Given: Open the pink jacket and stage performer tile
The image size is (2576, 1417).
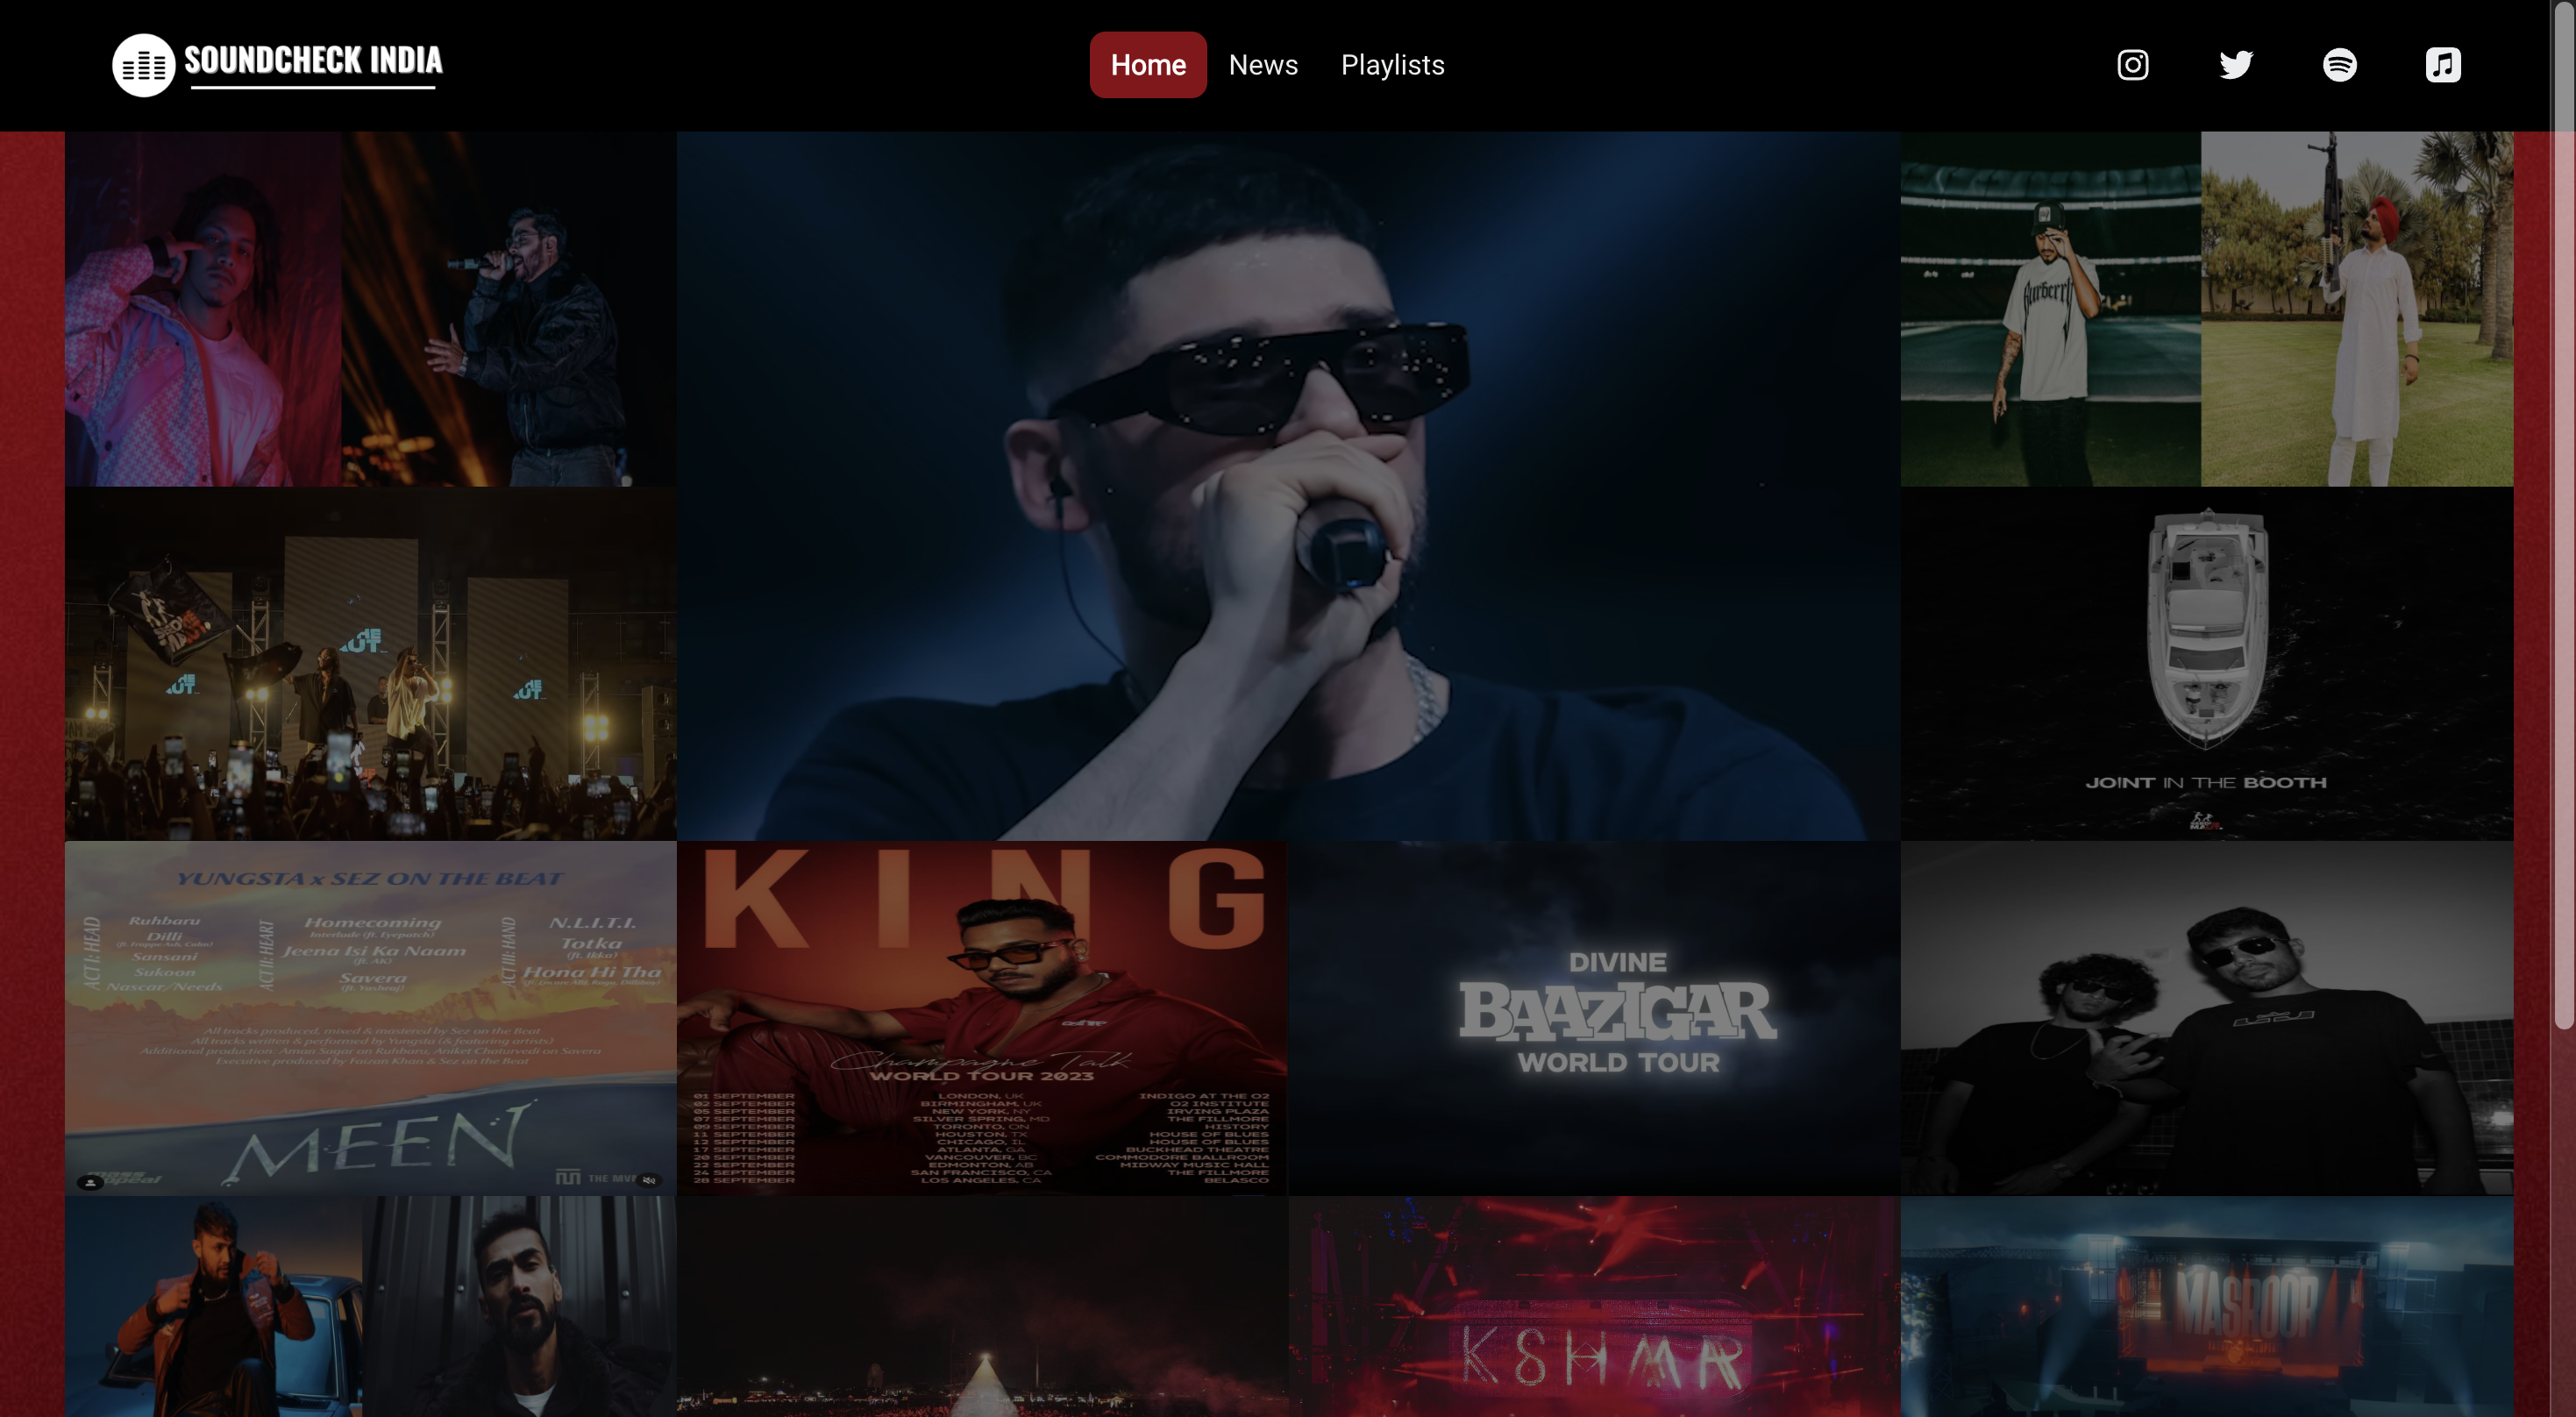Looking at the screenshot, I should click(x=371, y=309).
